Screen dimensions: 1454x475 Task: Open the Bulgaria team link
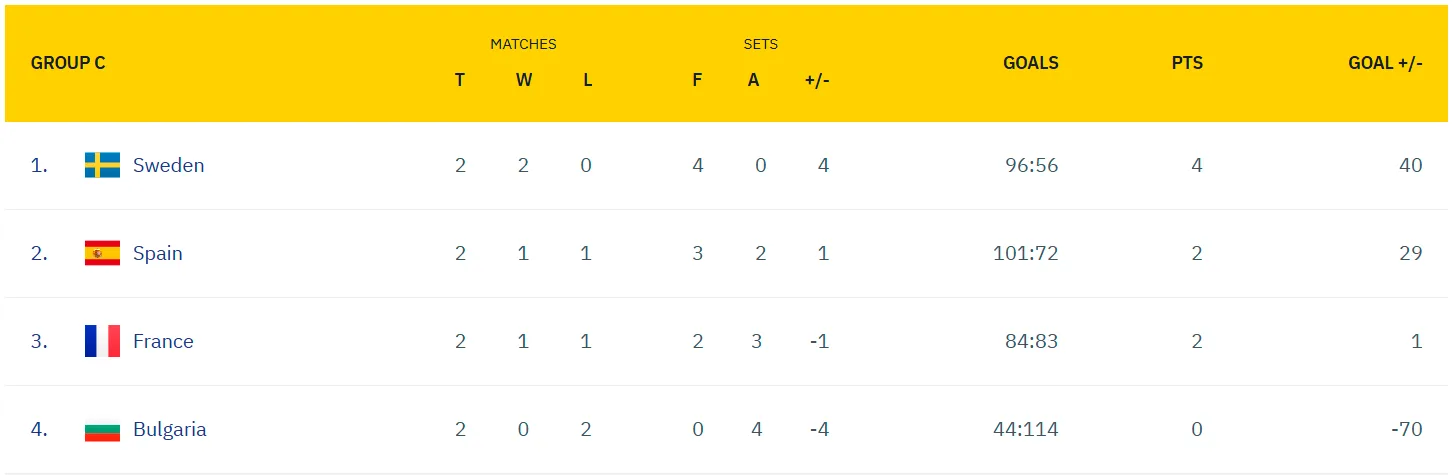169,429
